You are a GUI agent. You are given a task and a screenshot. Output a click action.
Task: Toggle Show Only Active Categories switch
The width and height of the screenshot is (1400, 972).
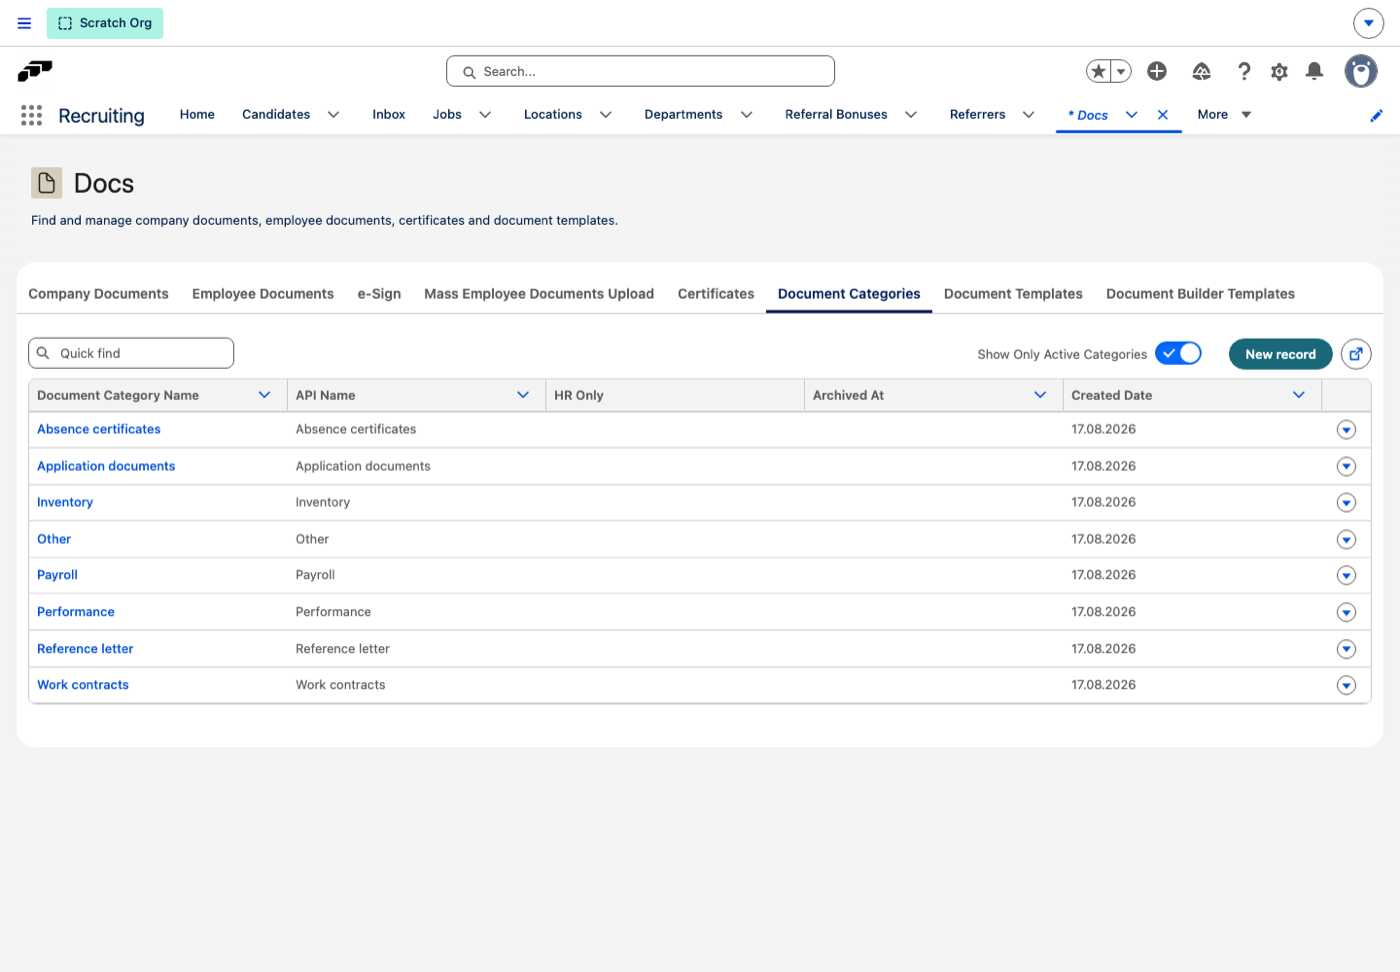point(1178,353)
